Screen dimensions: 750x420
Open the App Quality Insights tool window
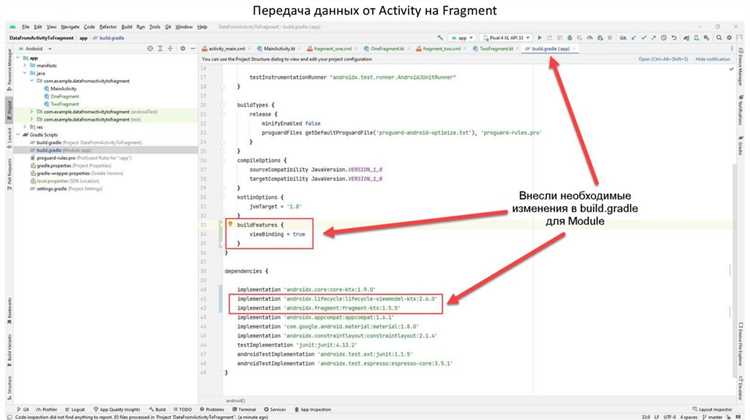tap(117, 410)
